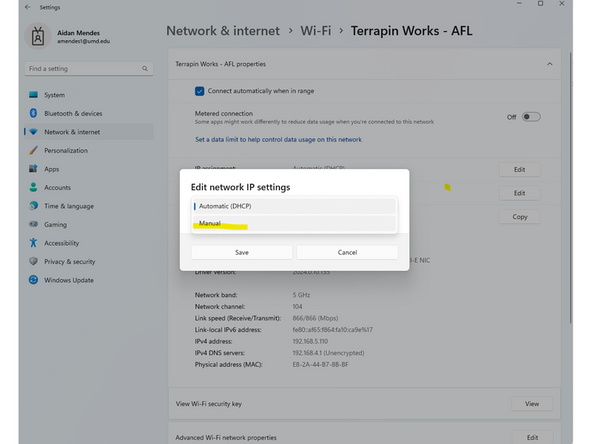The image size is (592, 444).
Task: Open Windows Update label in sidebar
Action: tap(69, 280)
